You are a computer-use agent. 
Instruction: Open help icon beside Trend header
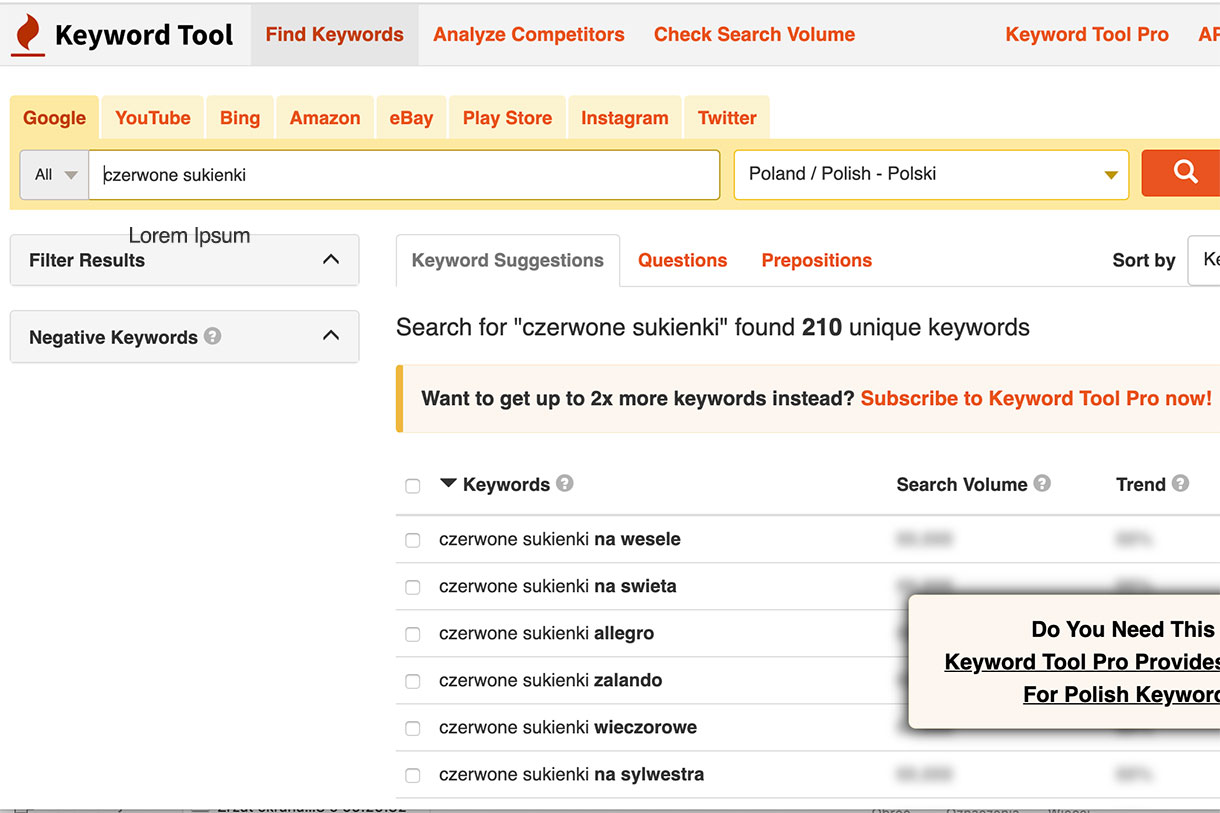(x=1180, y=483)
